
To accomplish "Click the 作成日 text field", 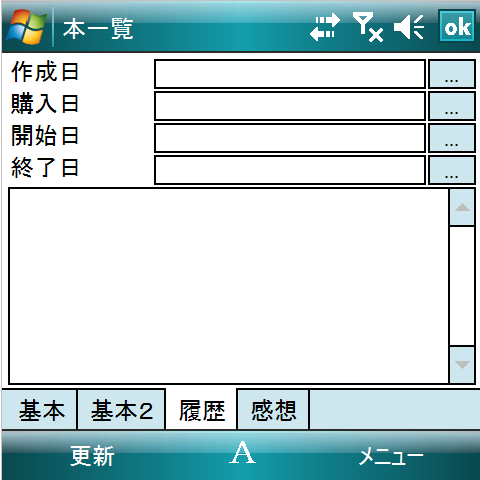I will click(x=290, y=74).
